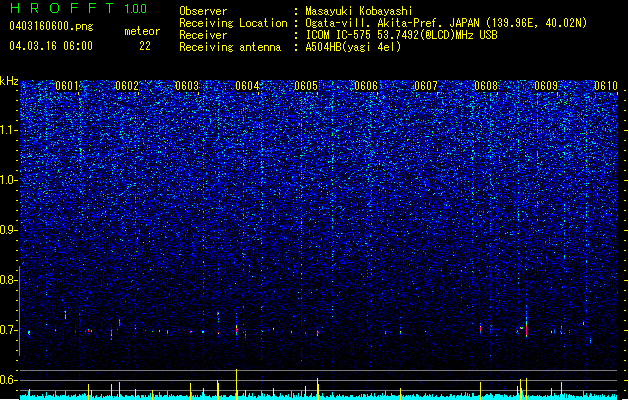This screenshot has height=400, width=629.
Task: Click the meteor count value 22
Action: 145,46
